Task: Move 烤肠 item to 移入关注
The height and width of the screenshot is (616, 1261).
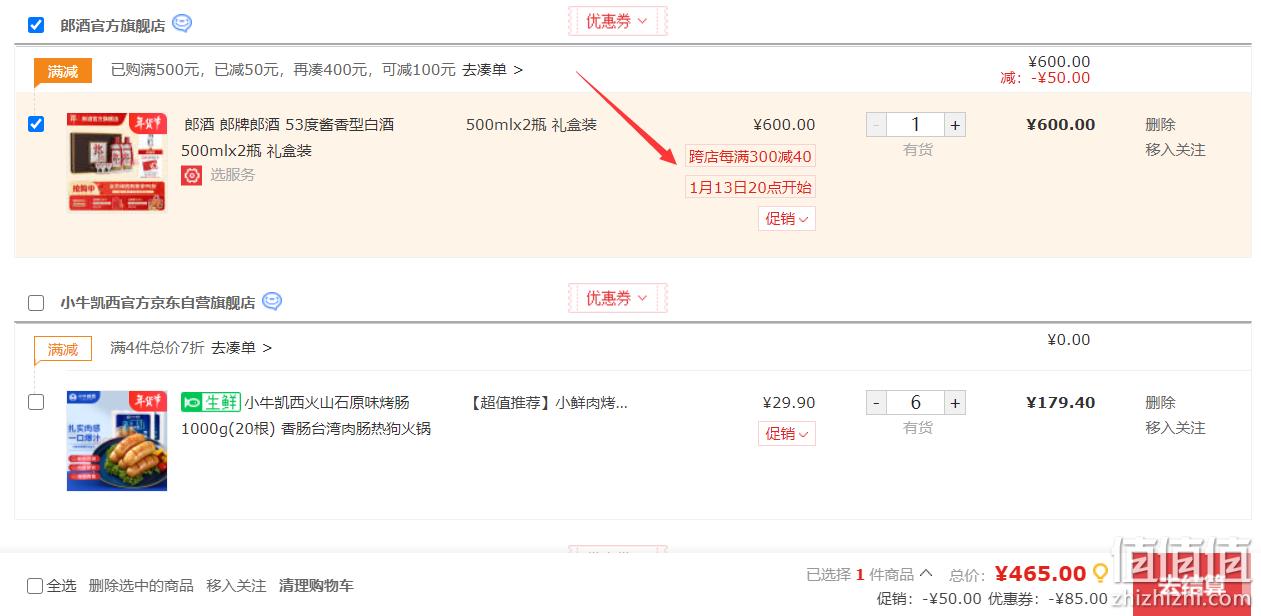Action: point(1175,428)
